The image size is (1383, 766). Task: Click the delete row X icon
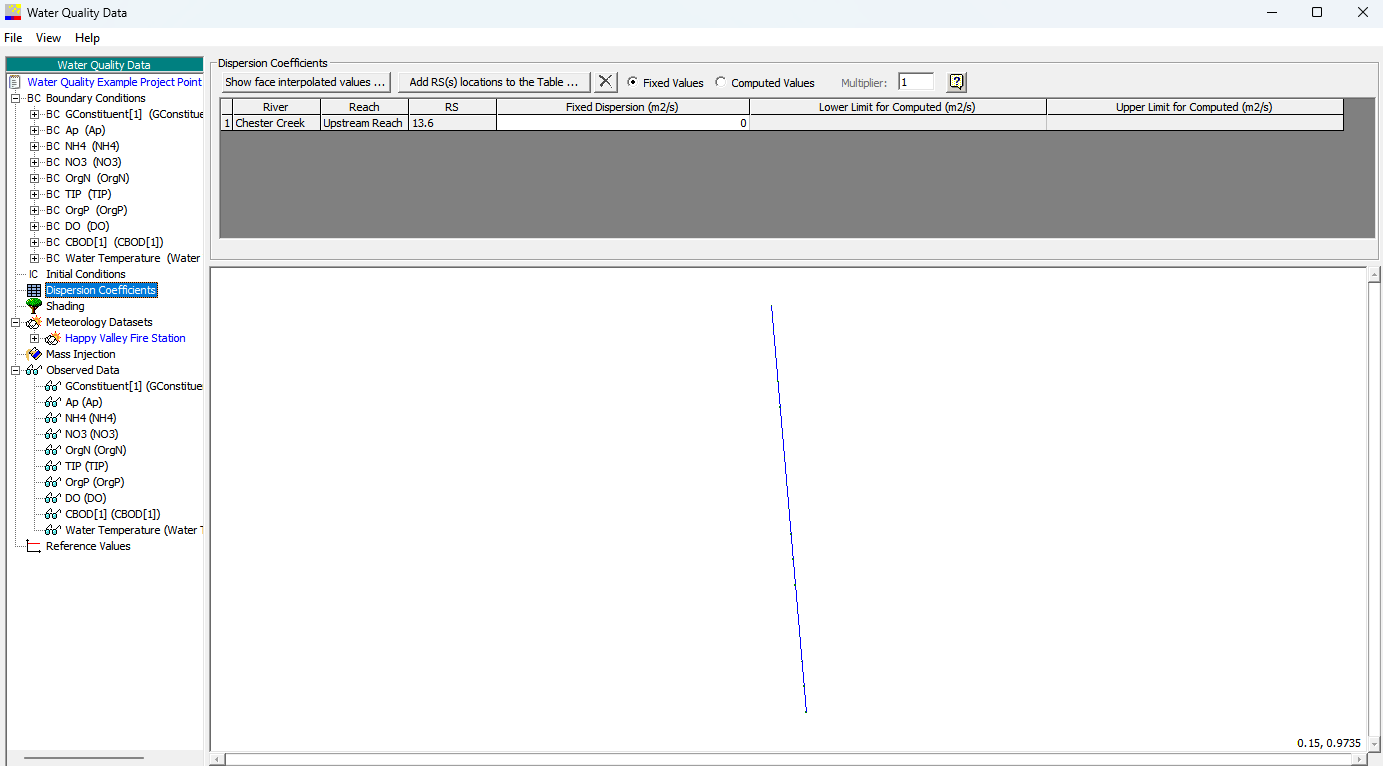pos(606,82)
